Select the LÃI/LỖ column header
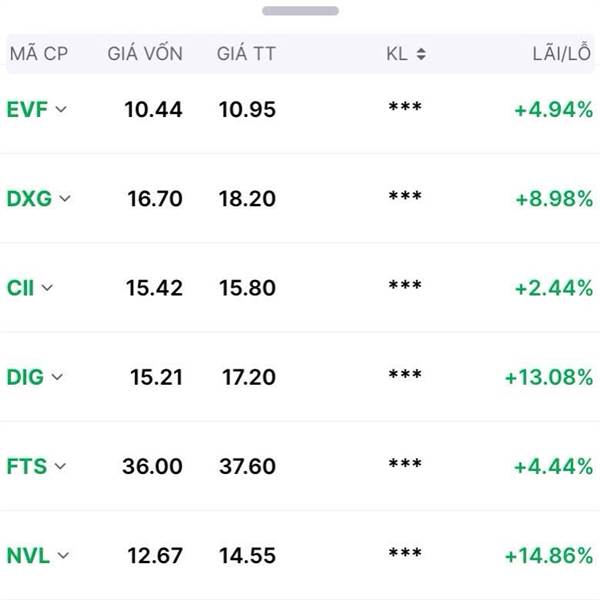This screenshot has width=600, height=600. coord(562,53)
